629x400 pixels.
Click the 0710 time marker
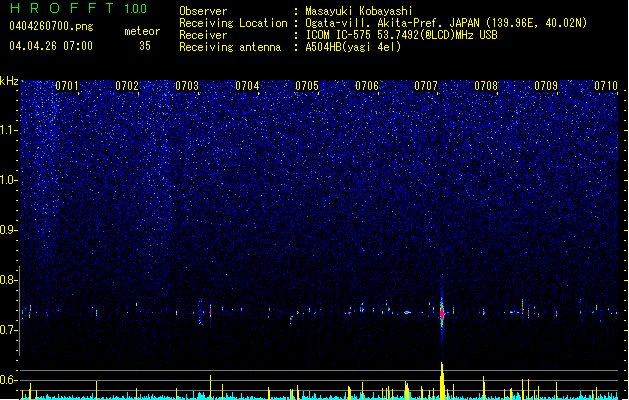[606, 86]
